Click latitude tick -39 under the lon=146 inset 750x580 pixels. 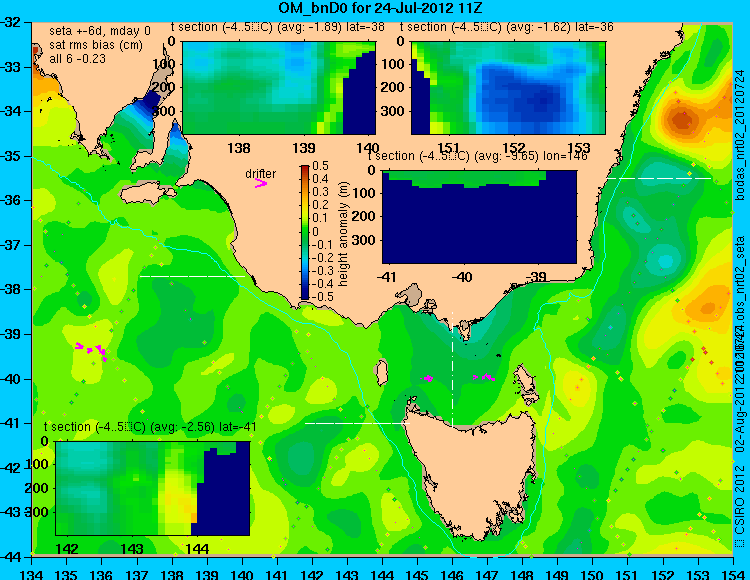(x=535, y=277)
